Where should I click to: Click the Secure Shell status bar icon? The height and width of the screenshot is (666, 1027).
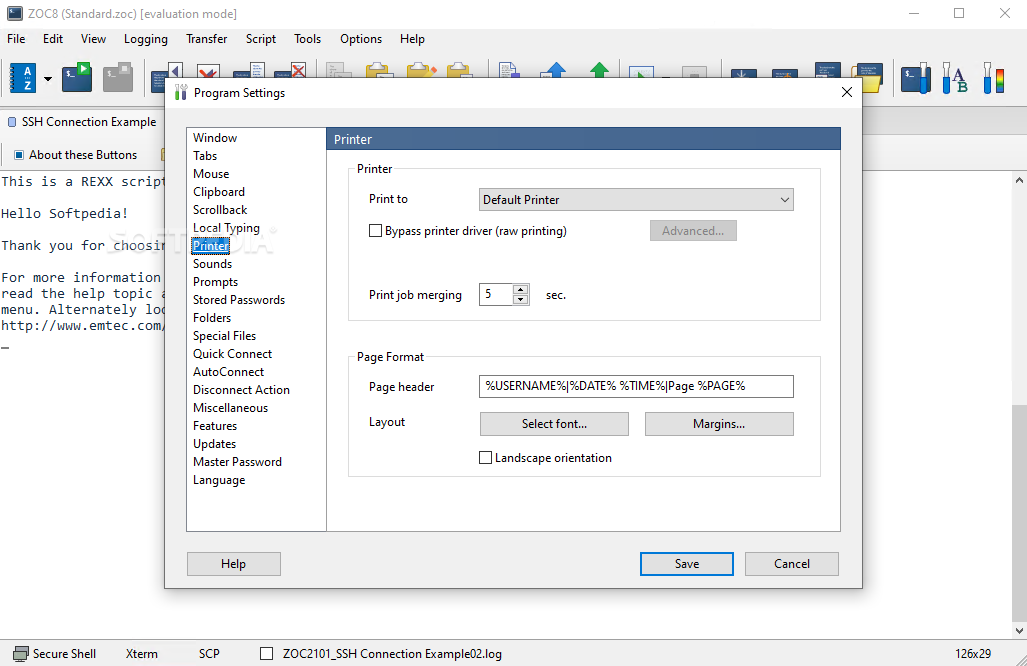tap(21, 654)
